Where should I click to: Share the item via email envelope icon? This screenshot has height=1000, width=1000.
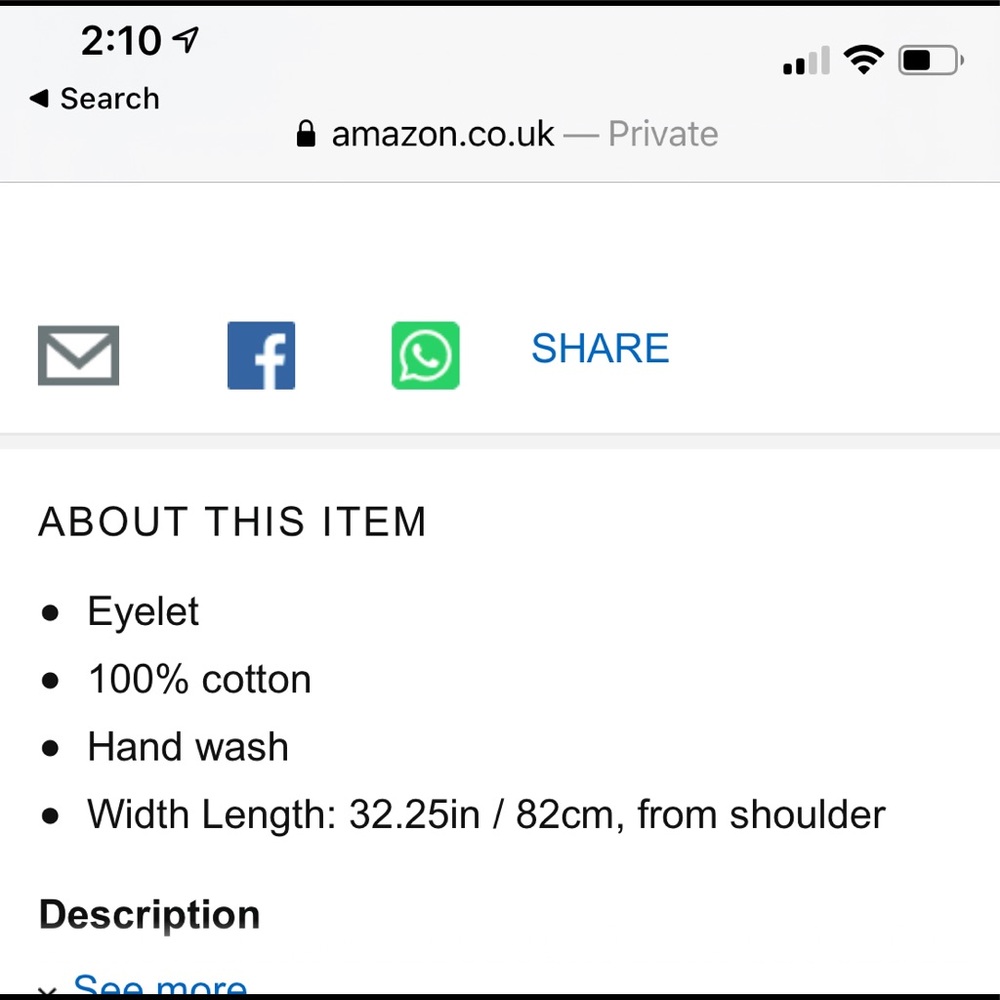click(78, 355)
